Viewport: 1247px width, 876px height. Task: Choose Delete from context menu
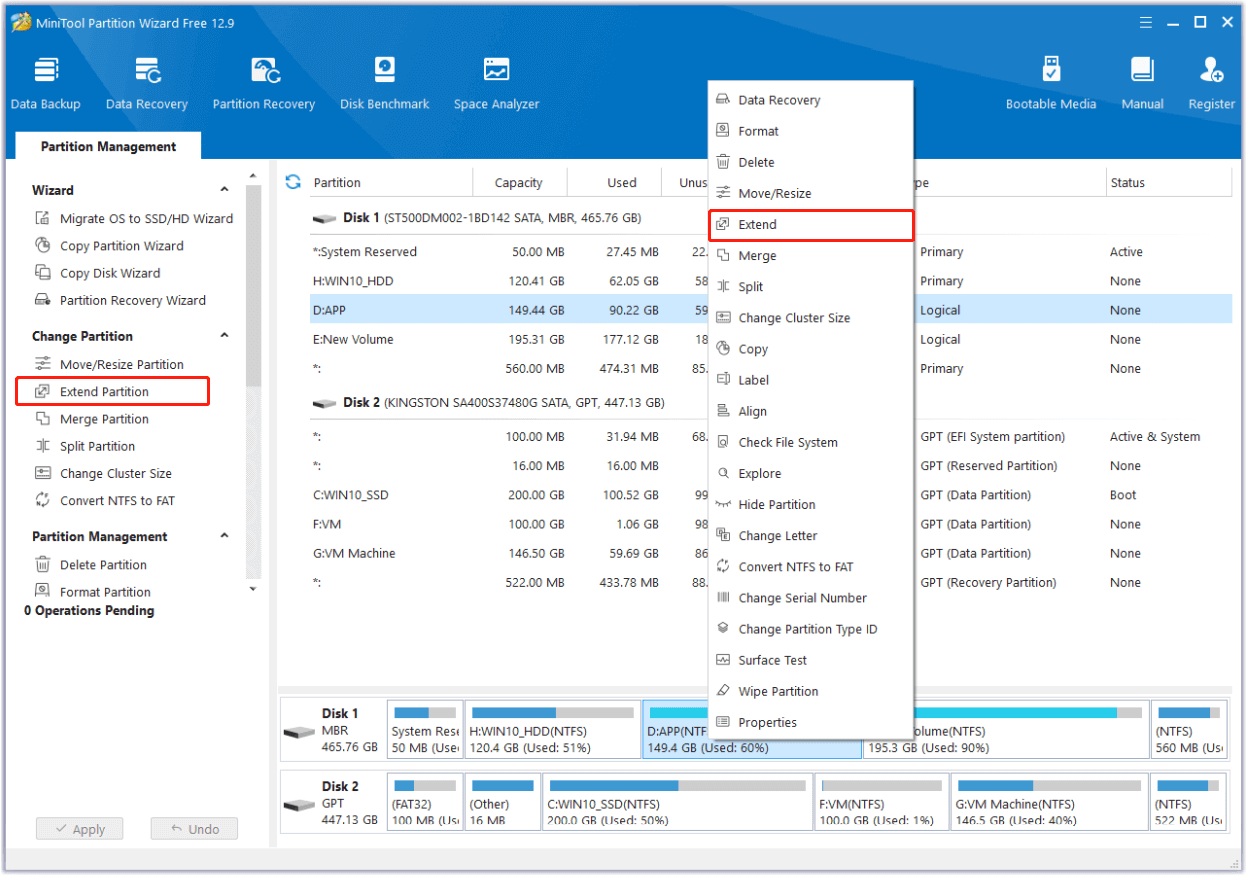pos(811,162)
